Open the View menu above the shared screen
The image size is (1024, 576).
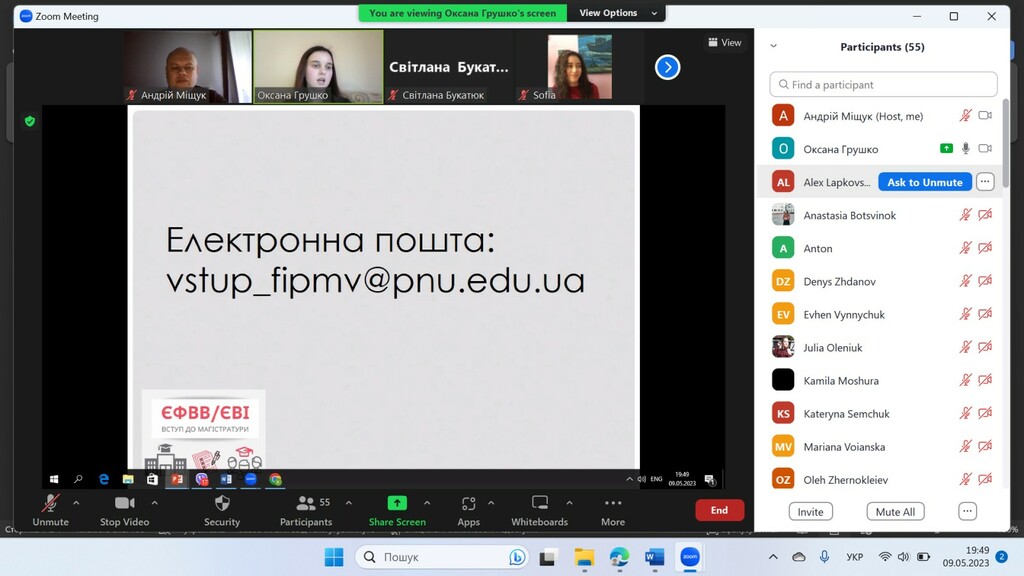coord(725,43)
